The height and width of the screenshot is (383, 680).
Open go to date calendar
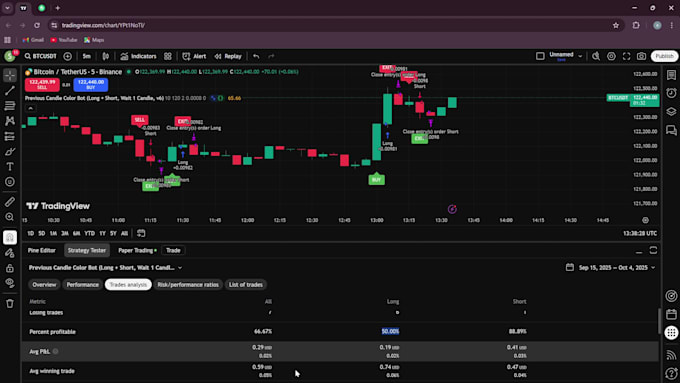click(141, 233)
